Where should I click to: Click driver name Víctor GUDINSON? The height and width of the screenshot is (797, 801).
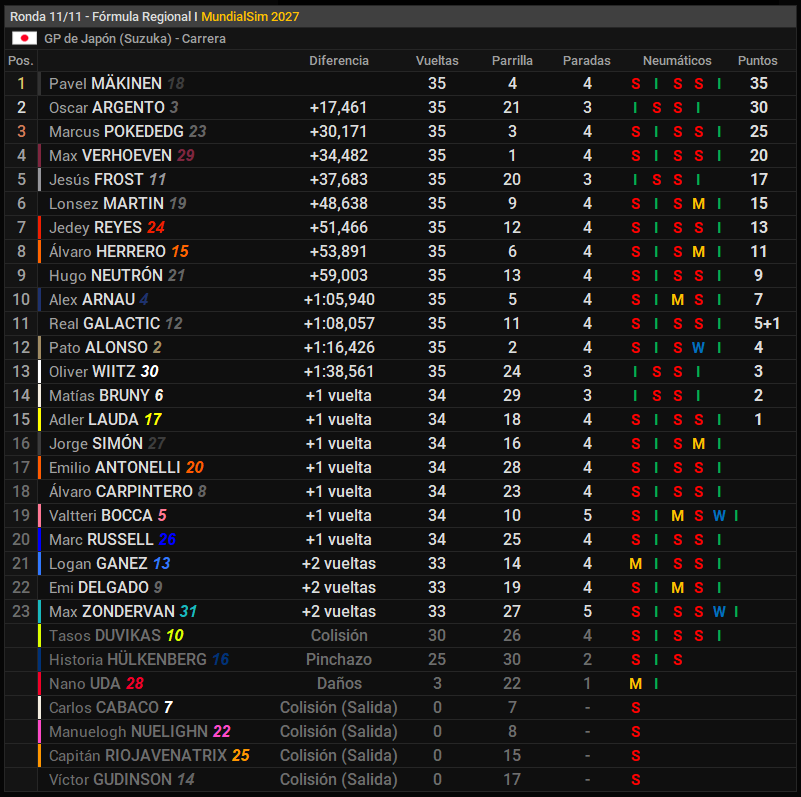[110, 780]
